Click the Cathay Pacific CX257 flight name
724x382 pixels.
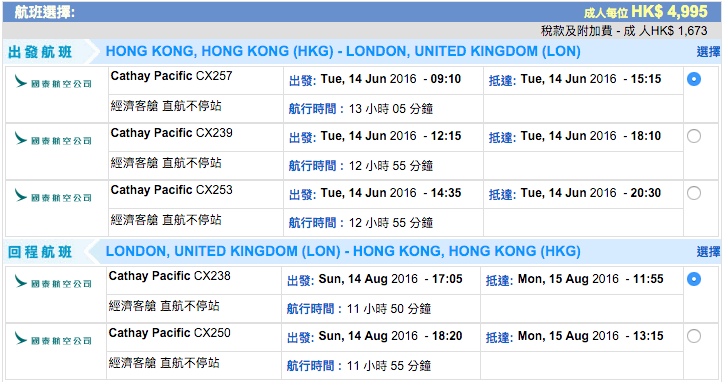pyautogui.click(x=171, y=76)
